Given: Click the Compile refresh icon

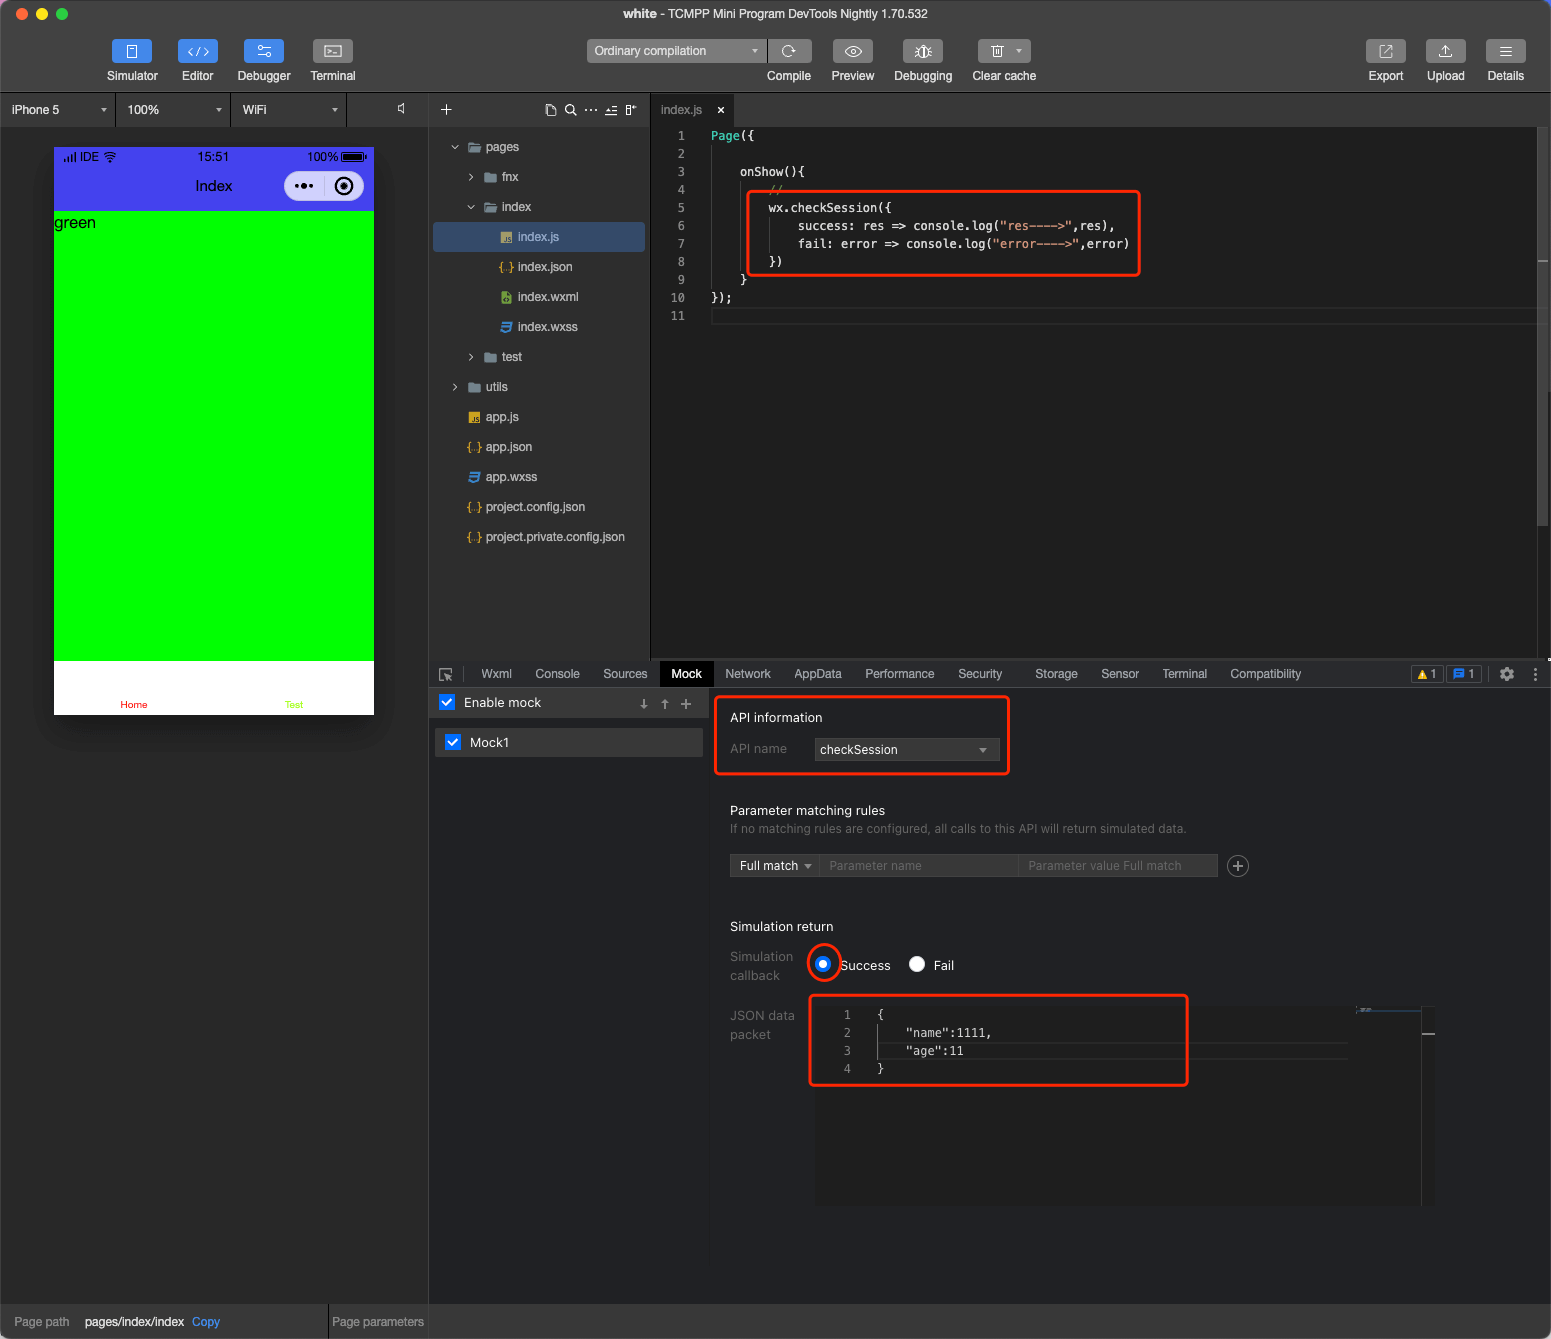Looking at the screenshot, I should click(789, 51).
